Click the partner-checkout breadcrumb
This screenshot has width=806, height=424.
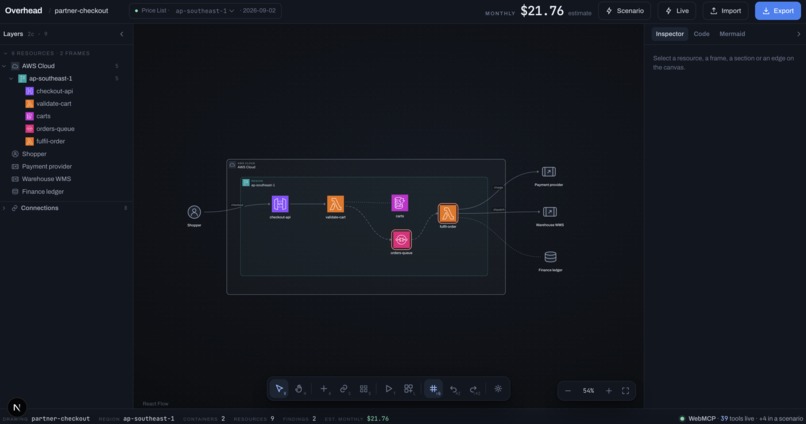[81, 10]
